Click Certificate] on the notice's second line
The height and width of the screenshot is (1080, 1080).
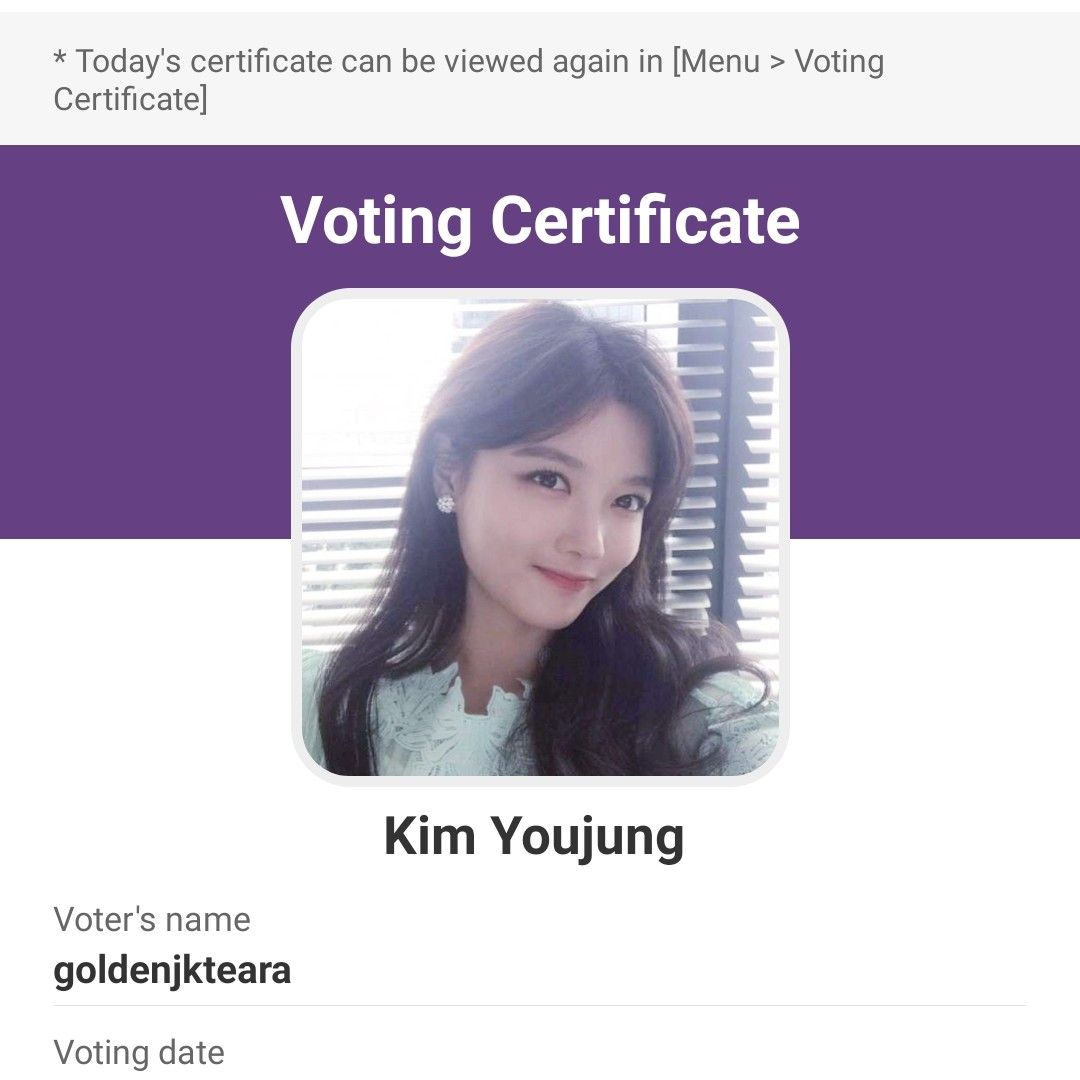131,100
